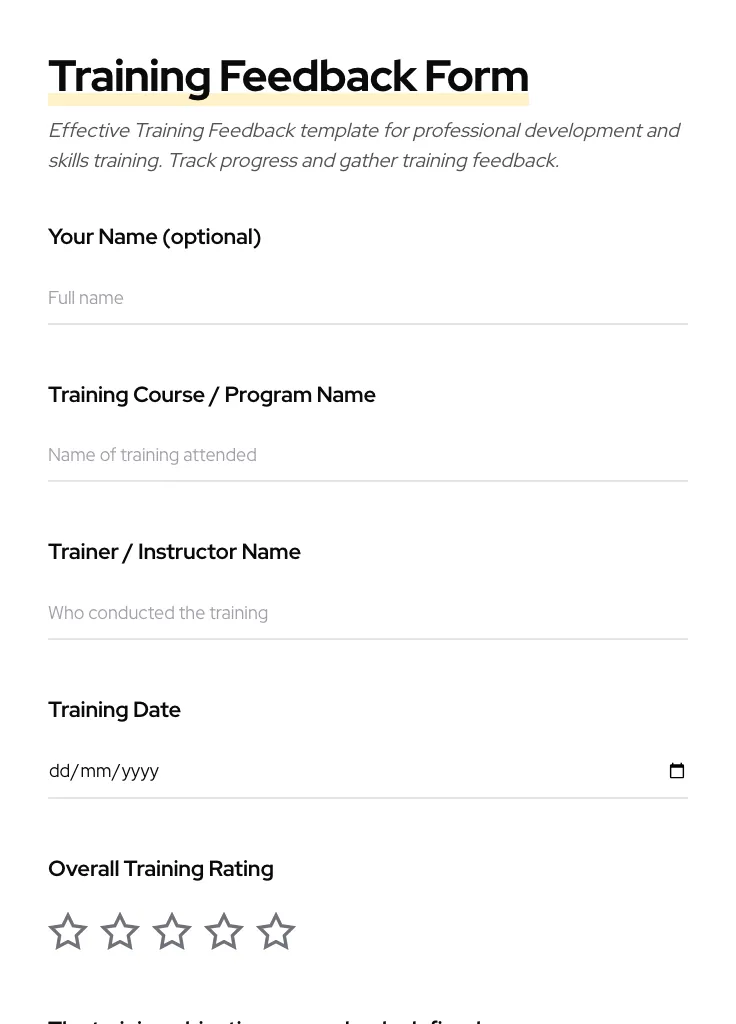Open the date picker on Training Date field
The image size is (736, 1024).
[x=677, y=770]
